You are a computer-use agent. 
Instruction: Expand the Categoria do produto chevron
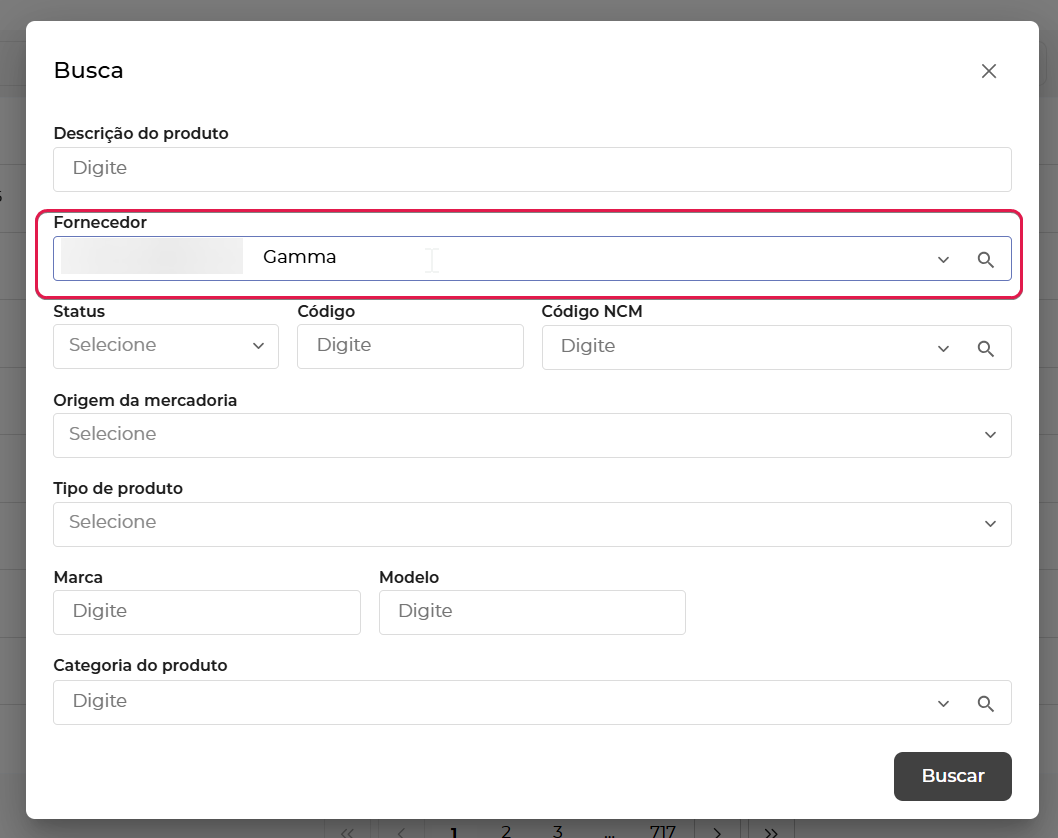[x=942, y=704]
